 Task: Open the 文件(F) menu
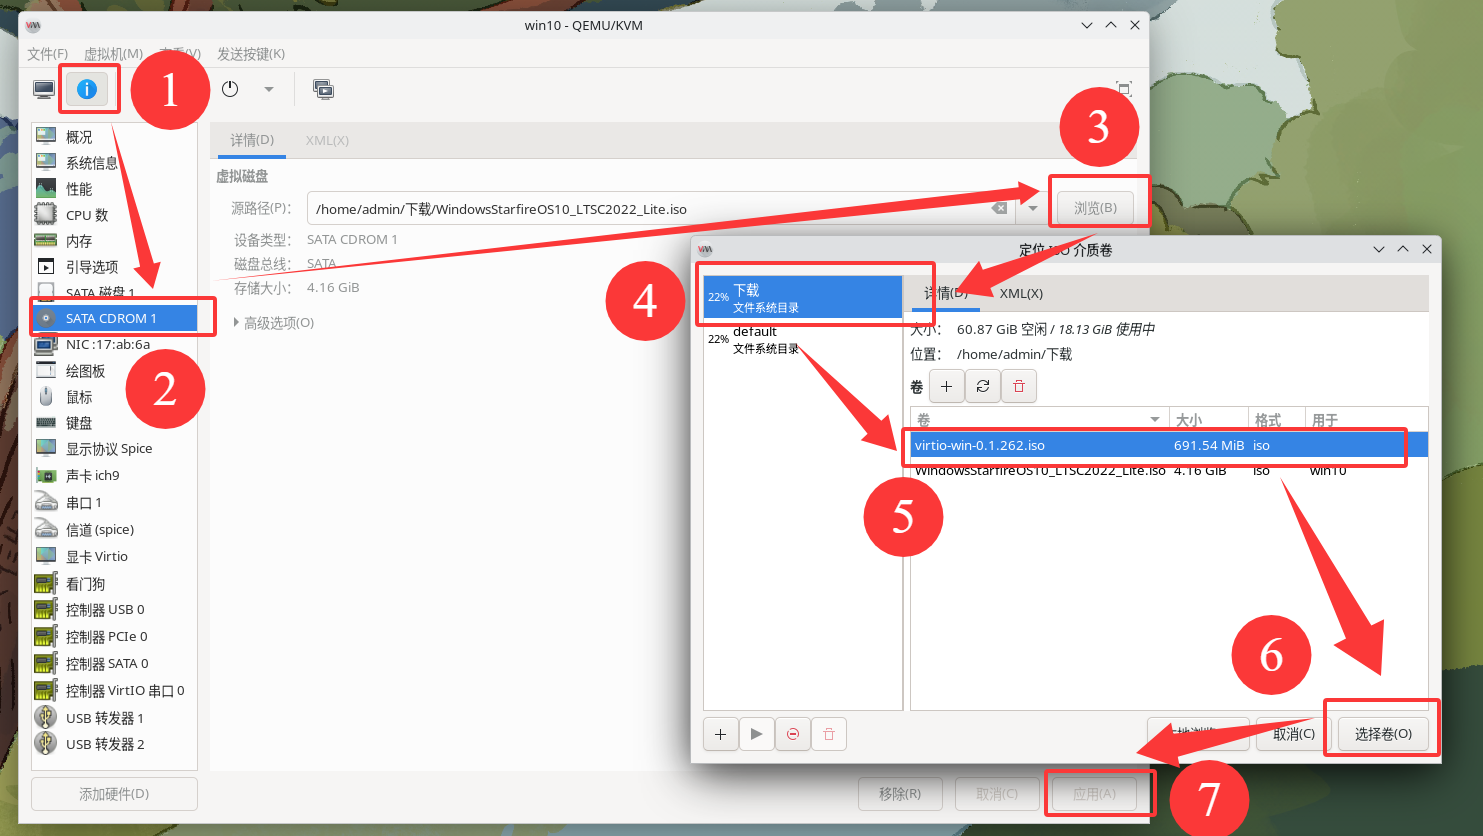pyautogui.click(x=47, y=53)
